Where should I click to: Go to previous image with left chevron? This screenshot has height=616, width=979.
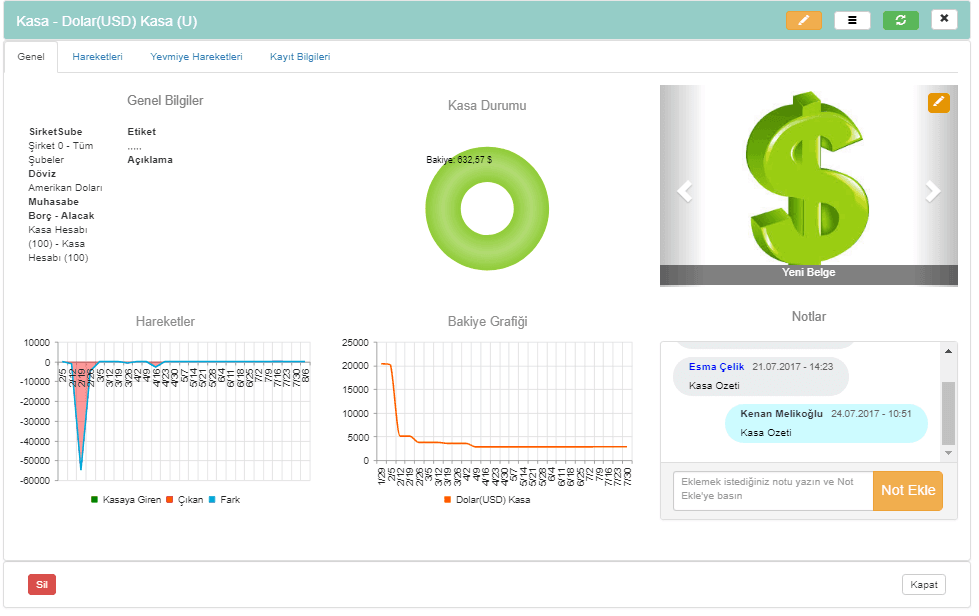[685, 191]
